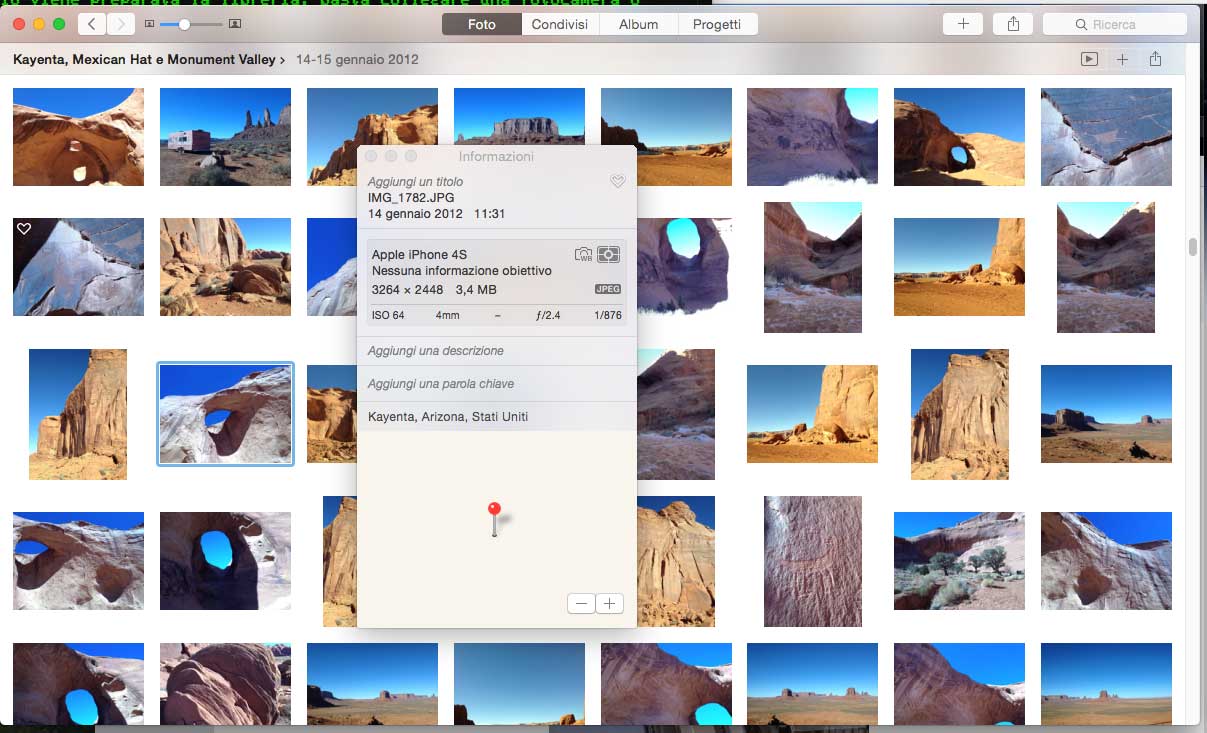Toggle favorite heart in the Informazioni panel
Image resolution: width=1207 pixels, height=733 pixels.
[618, 181]
